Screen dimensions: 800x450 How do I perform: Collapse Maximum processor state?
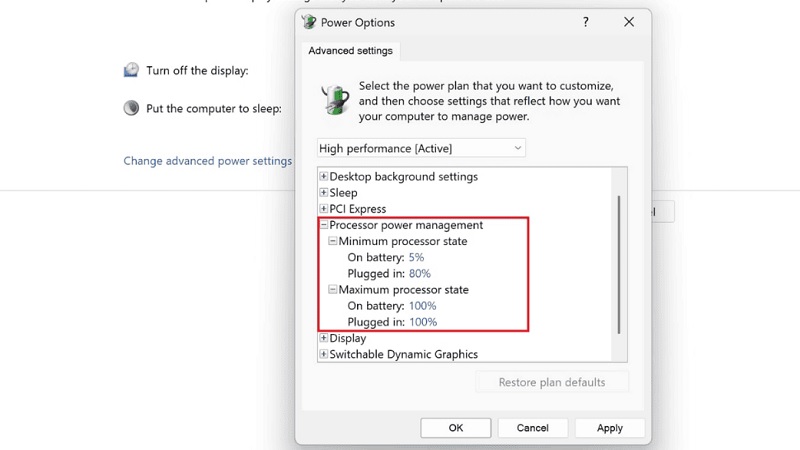[333, 289]
